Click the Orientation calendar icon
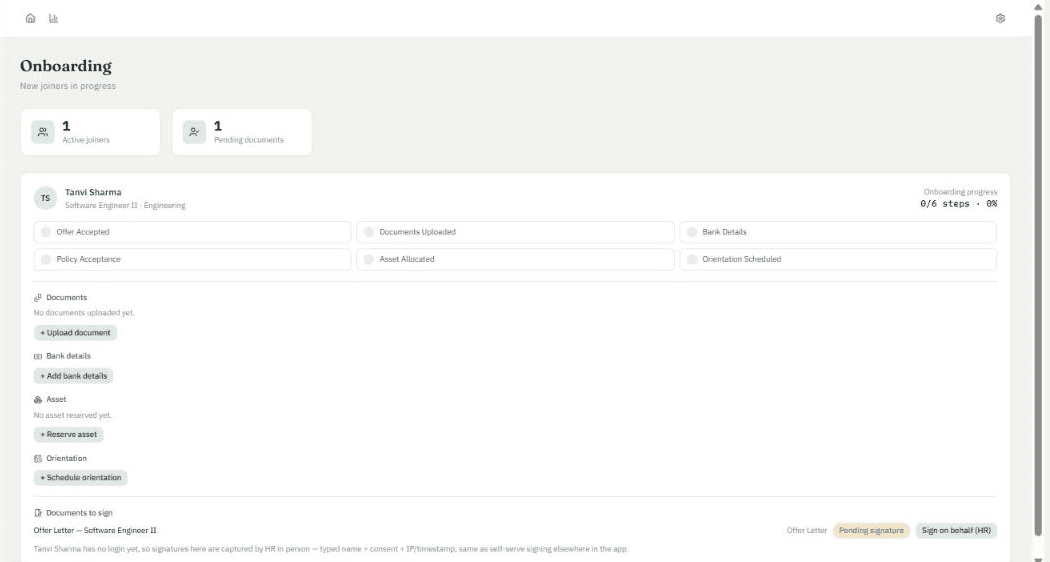 [38, 459]
